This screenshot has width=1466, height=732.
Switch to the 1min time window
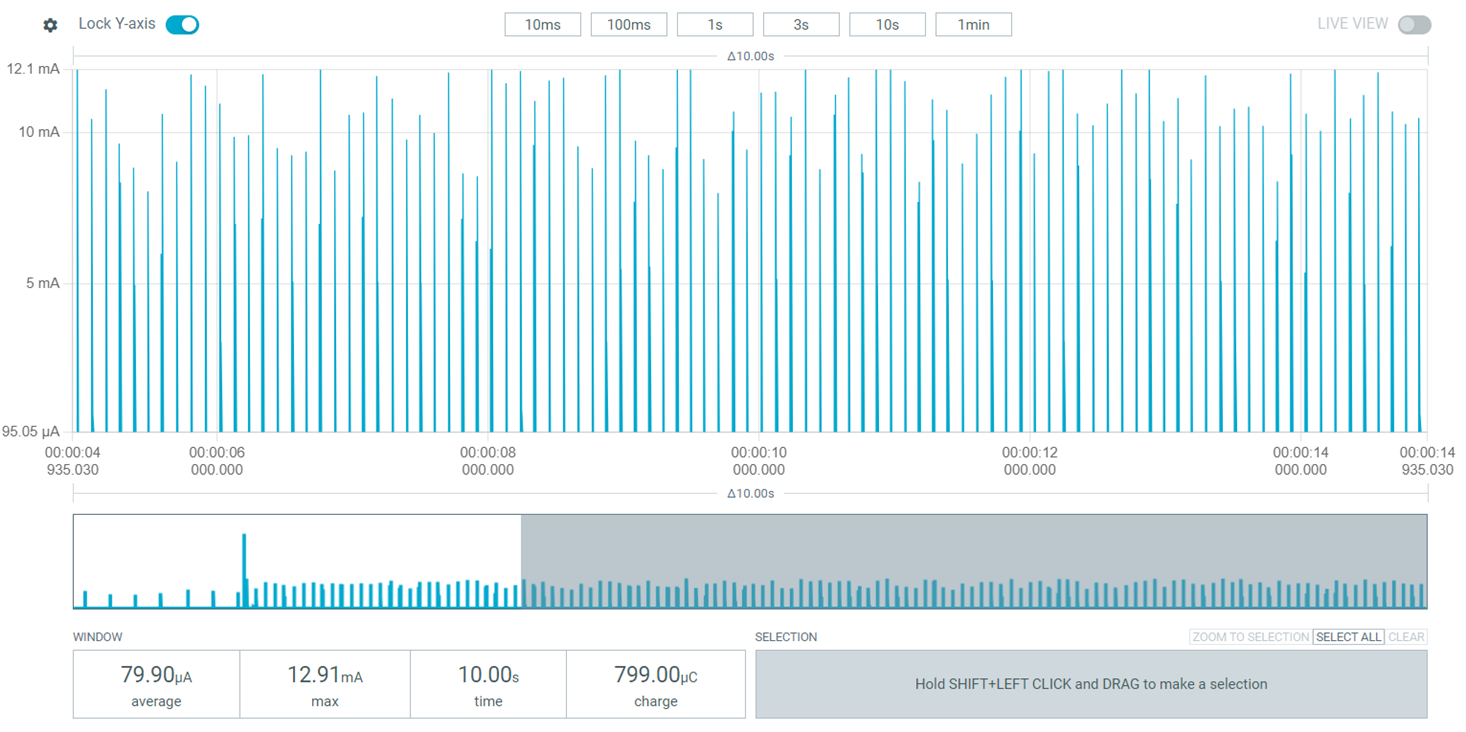pos(972,24)
